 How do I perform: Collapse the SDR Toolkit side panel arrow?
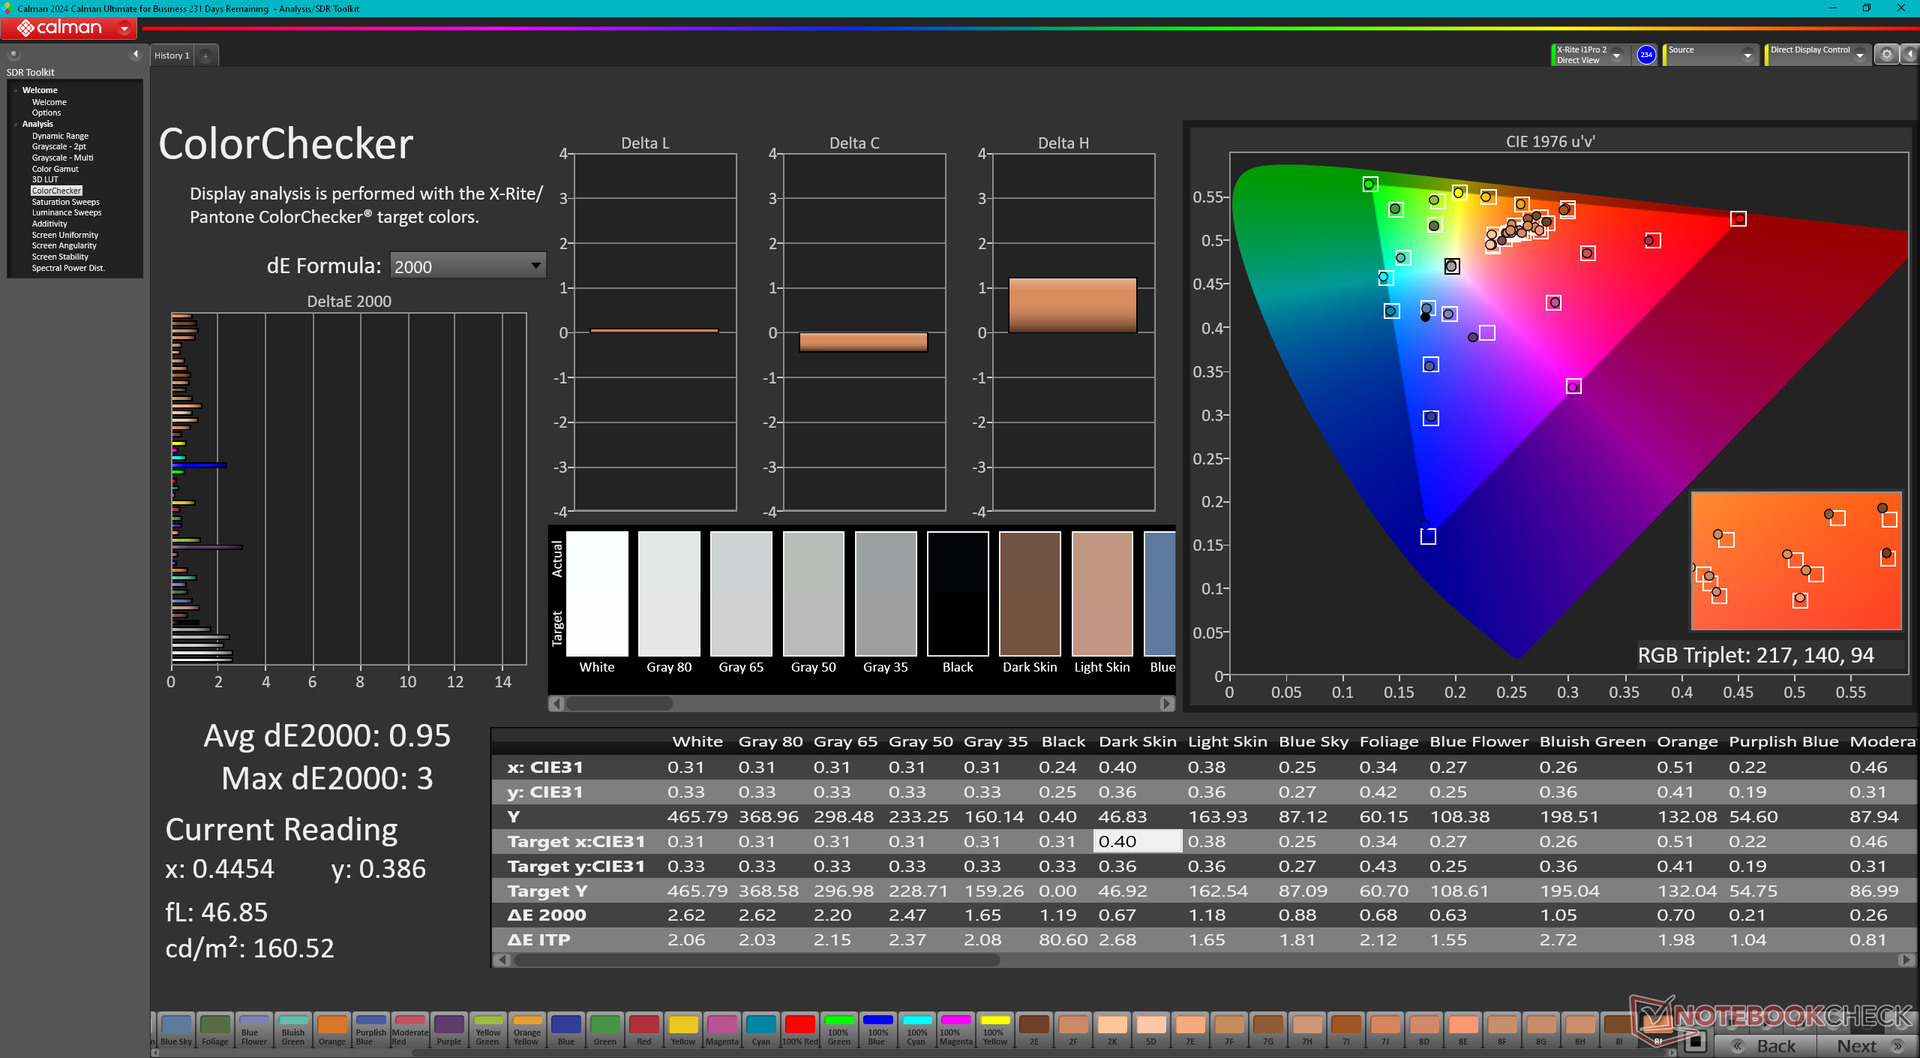click(136, 54)
